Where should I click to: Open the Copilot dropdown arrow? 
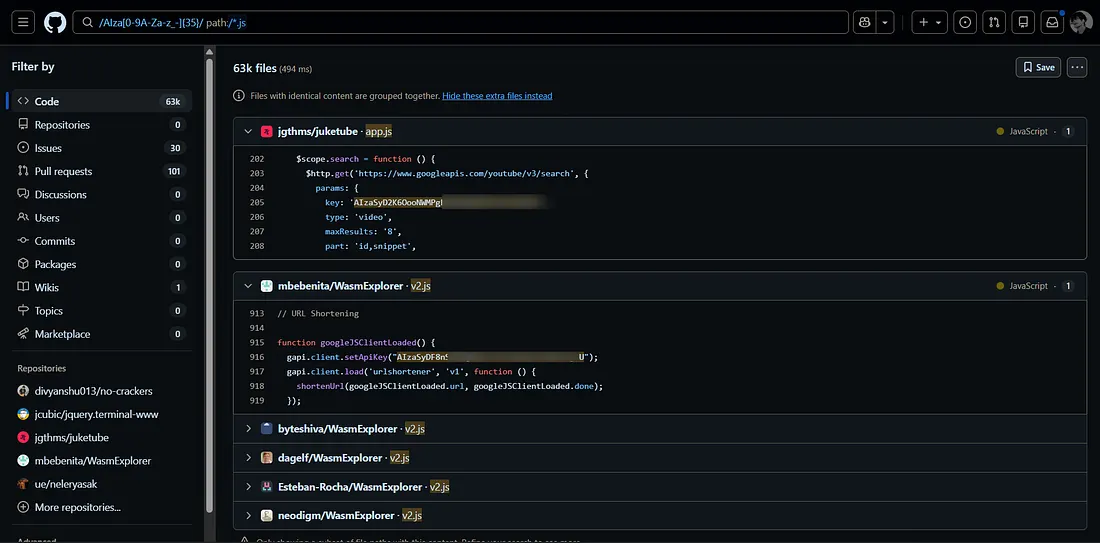pyautogui.click(x=885, y=22)
